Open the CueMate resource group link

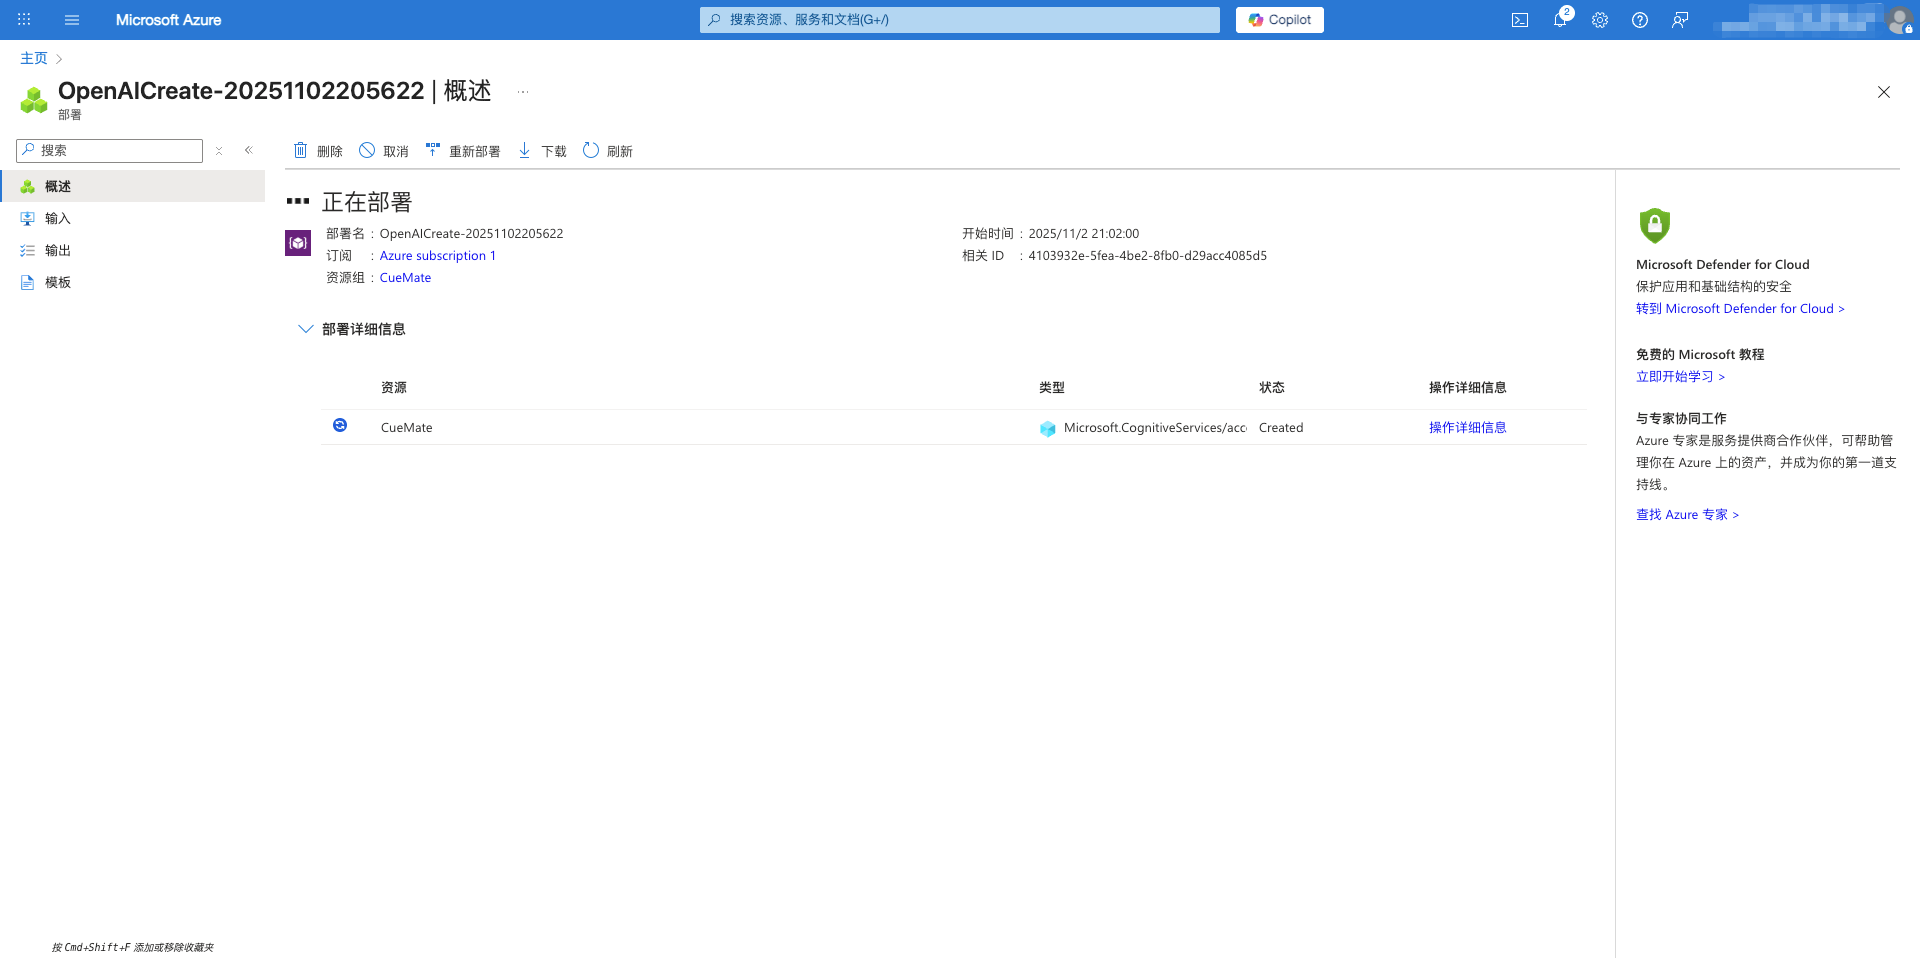(405, 277)
